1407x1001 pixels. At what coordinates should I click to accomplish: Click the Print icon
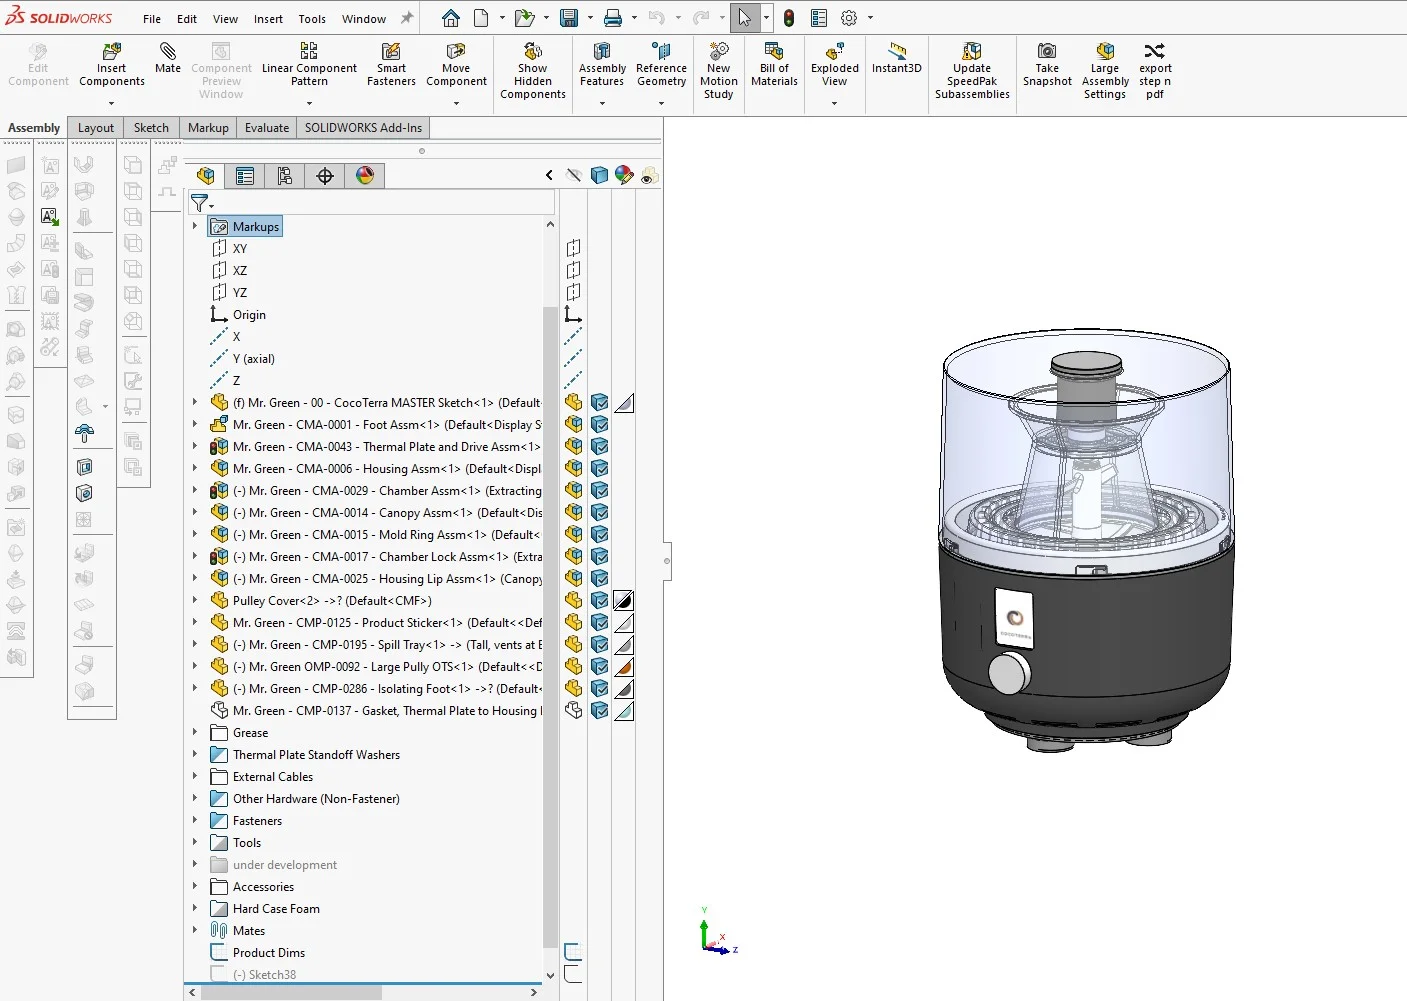[x=613, y=18]
